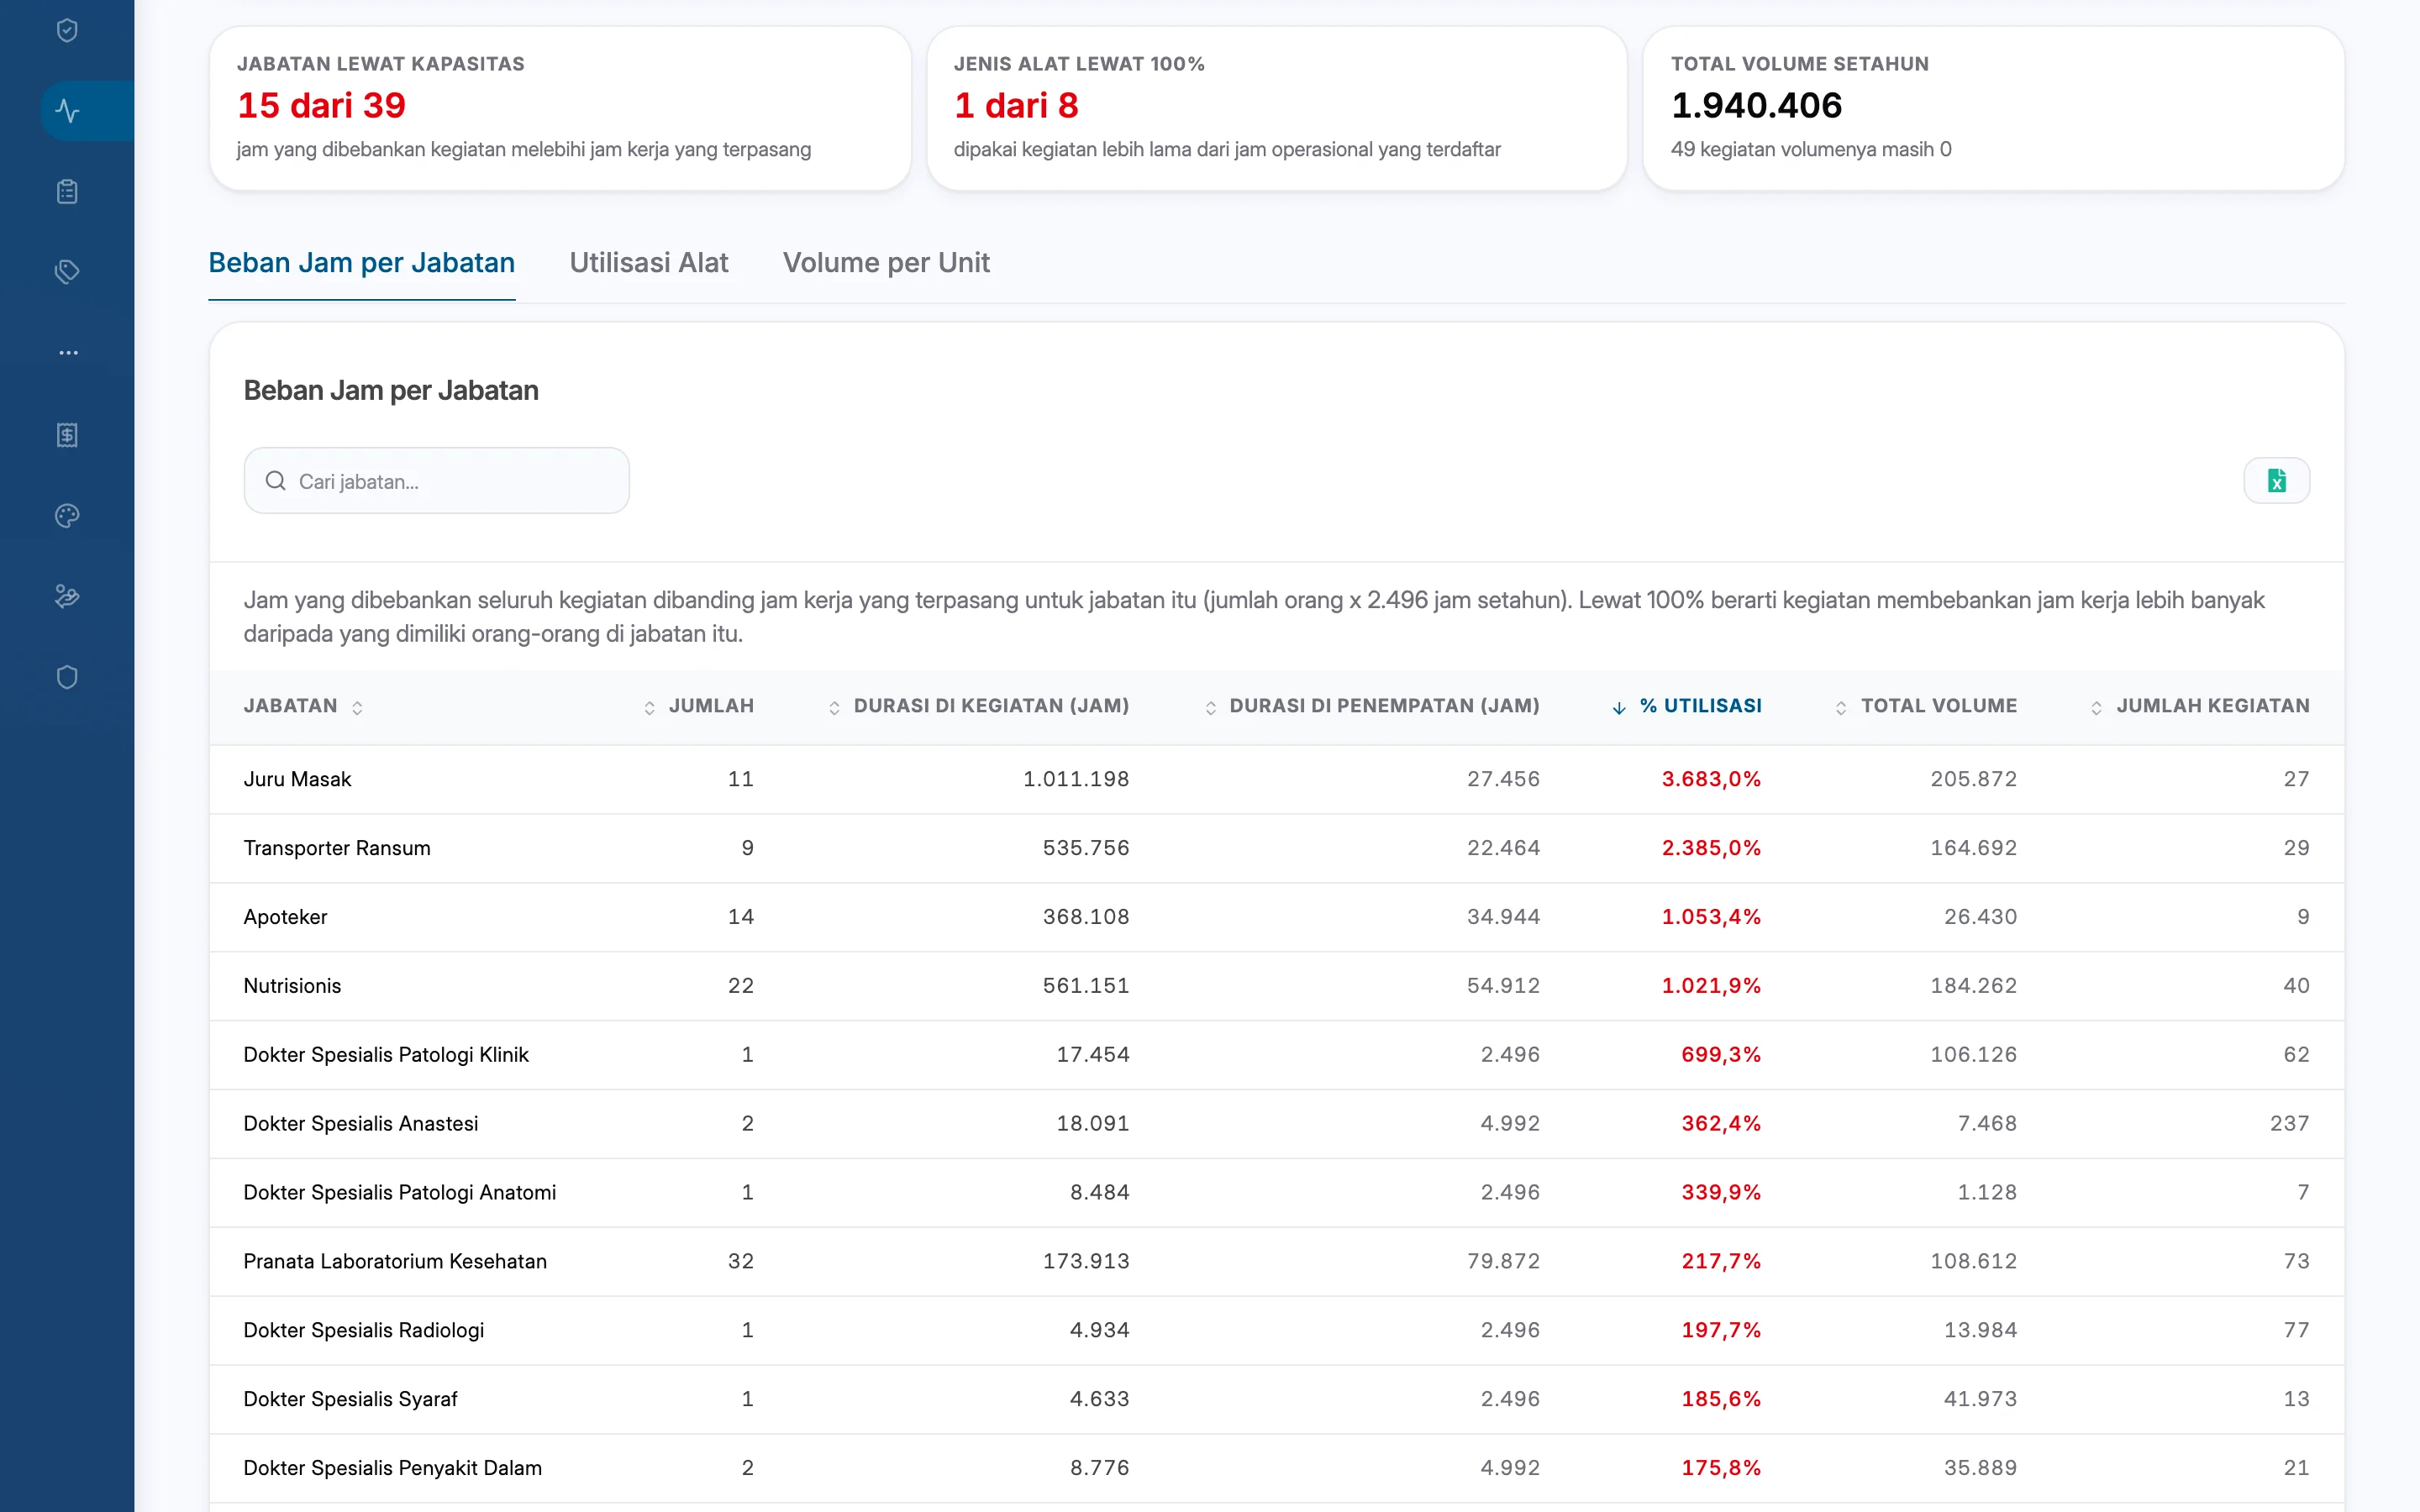Open the clipboard sidebar icon
The image size is (2420, 1512).
click(x=67, y=191)
